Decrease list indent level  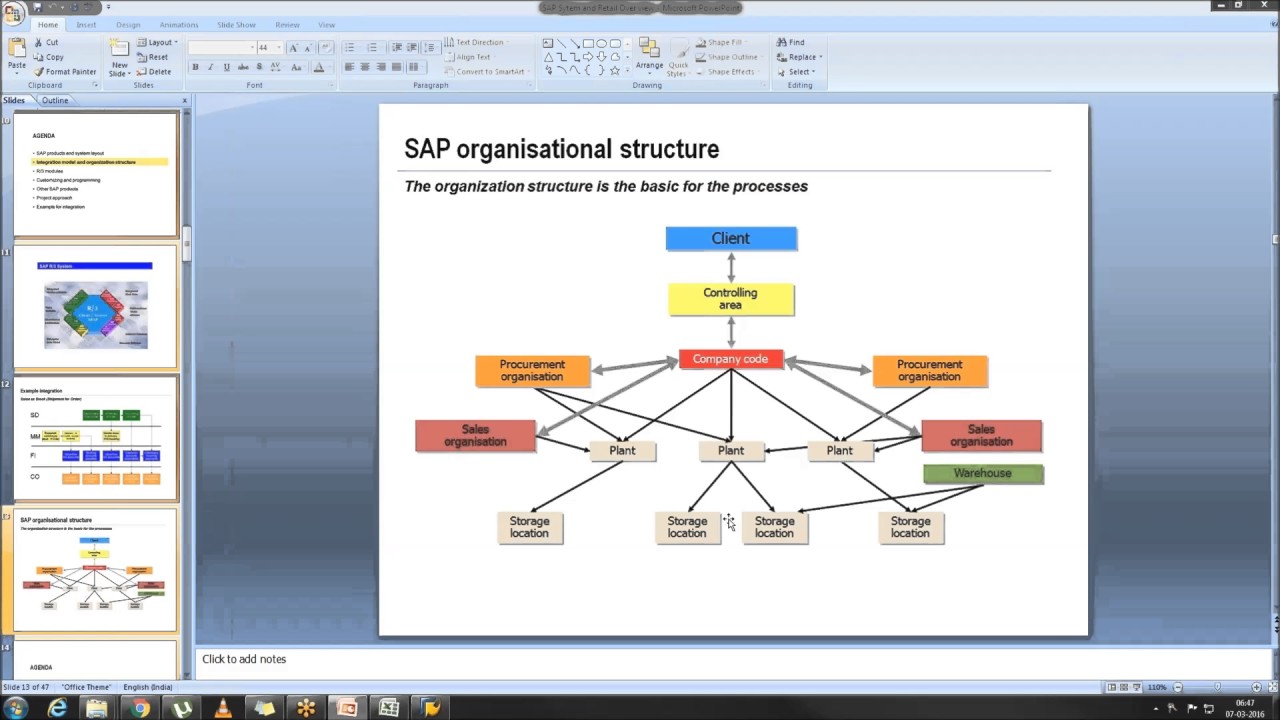pos(397,47)
